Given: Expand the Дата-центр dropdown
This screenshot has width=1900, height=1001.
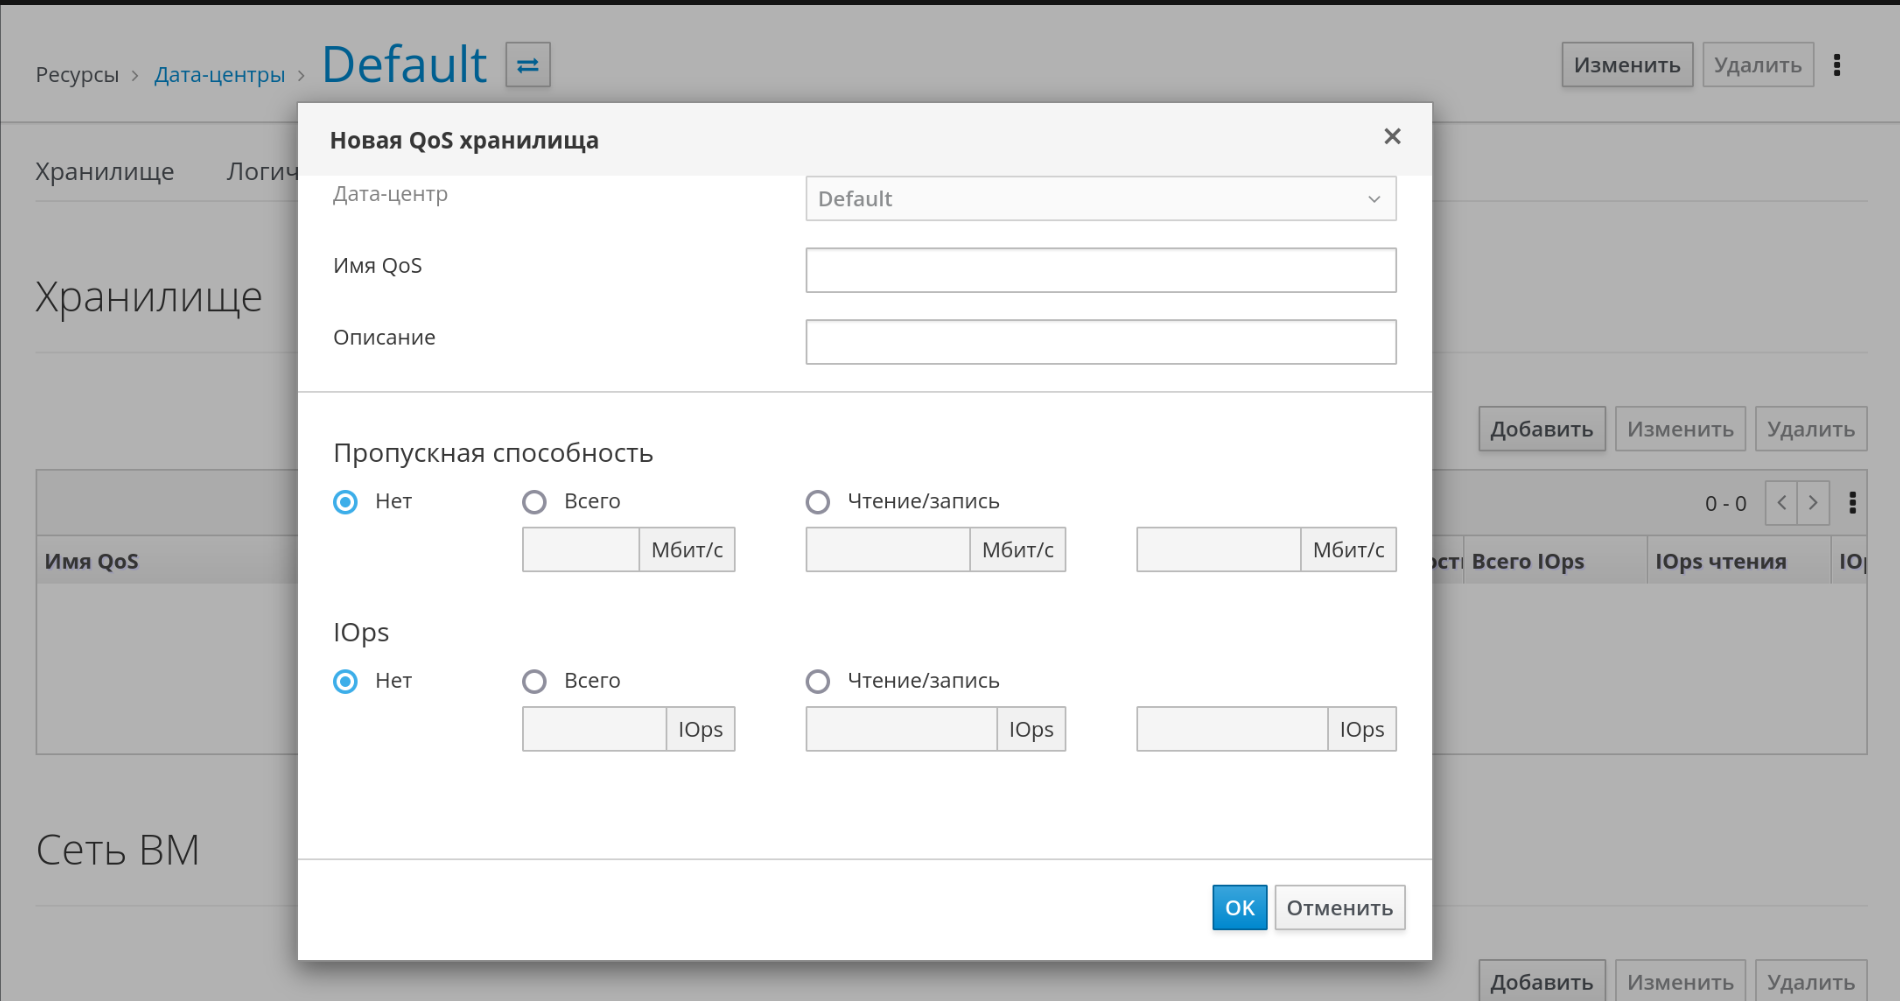Looking at the screenshot, I should [x=1100, y=199].
